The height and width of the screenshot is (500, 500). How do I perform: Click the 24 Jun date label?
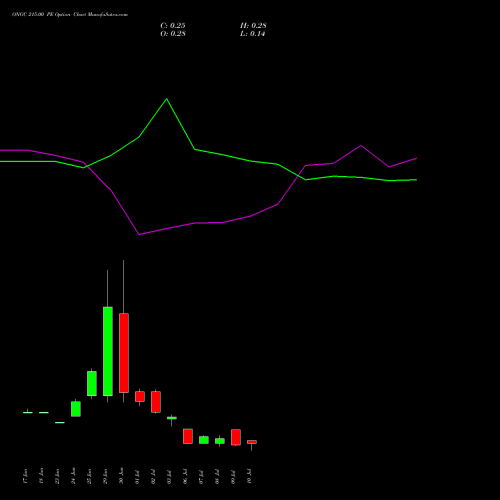click(x=73, y=476)
